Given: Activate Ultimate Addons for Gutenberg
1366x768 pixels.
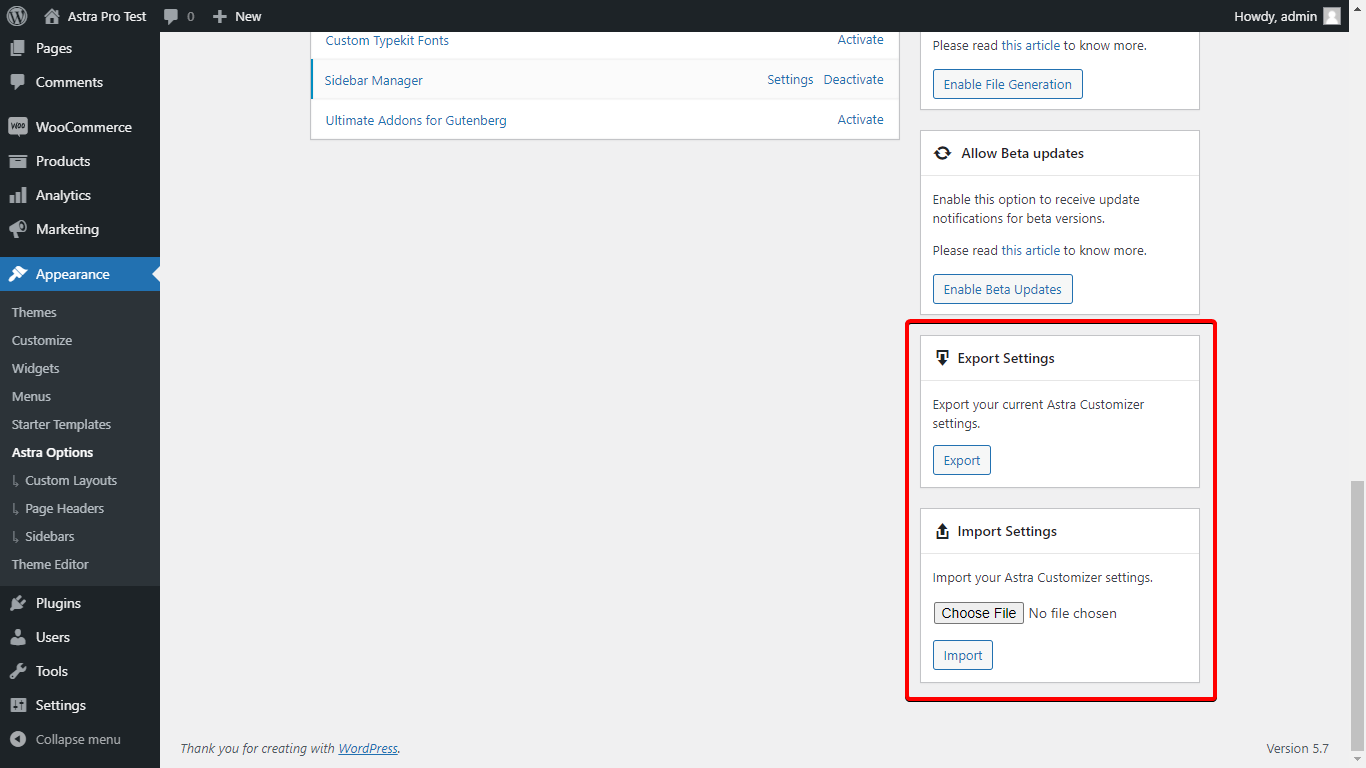Looking at the screenshot, I should tap(860, 120).
